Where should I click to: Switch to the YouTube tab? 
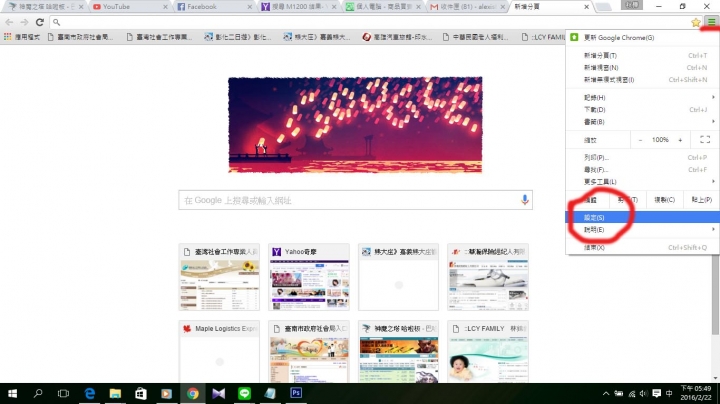pos(128,6)
